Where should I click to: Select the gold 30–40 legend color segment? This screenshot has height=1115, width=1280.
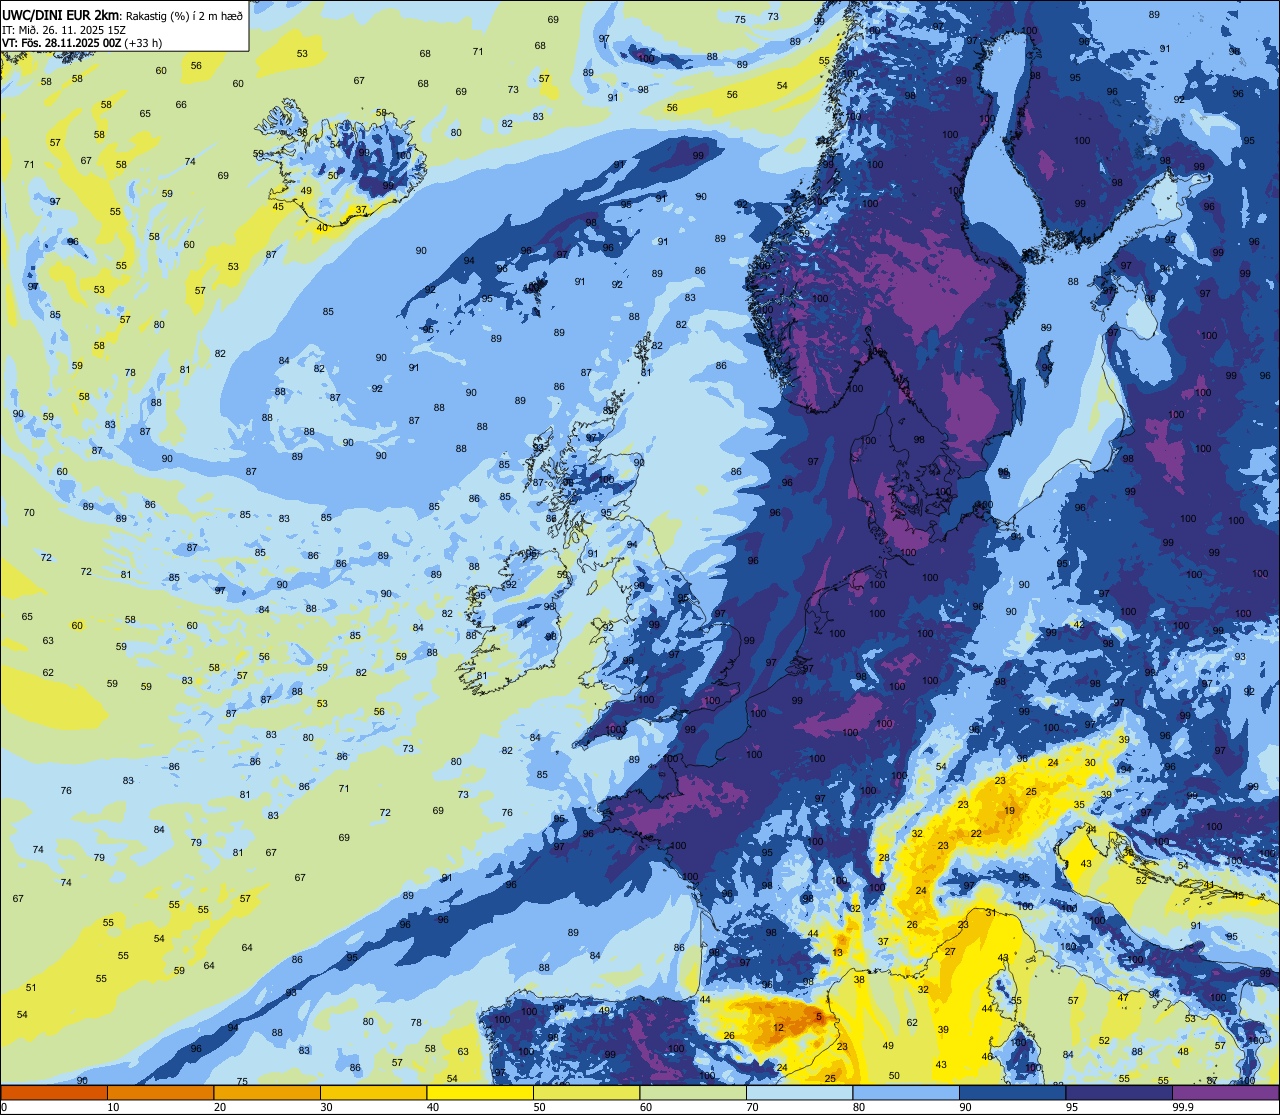click(373, 1092)
